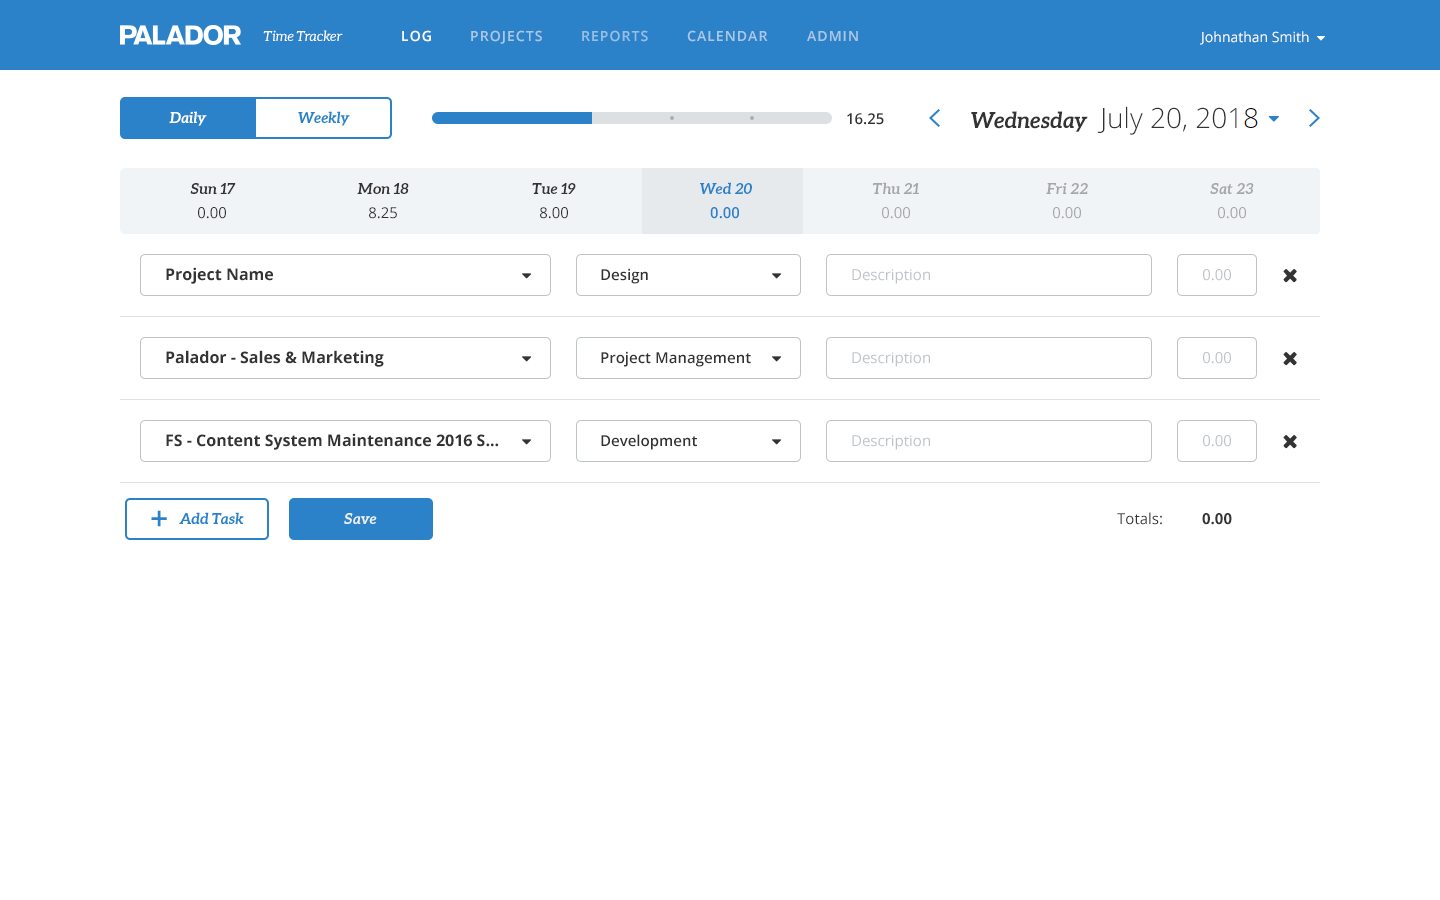Select the Thu 21 day tab

pos(896,201)
